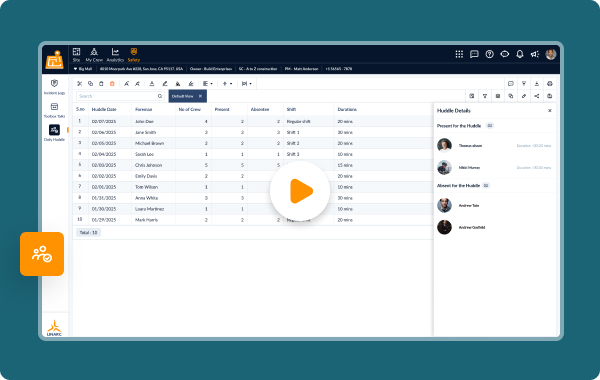Click the Linarc logo at sidebar bottom

(x=54, y=328)
